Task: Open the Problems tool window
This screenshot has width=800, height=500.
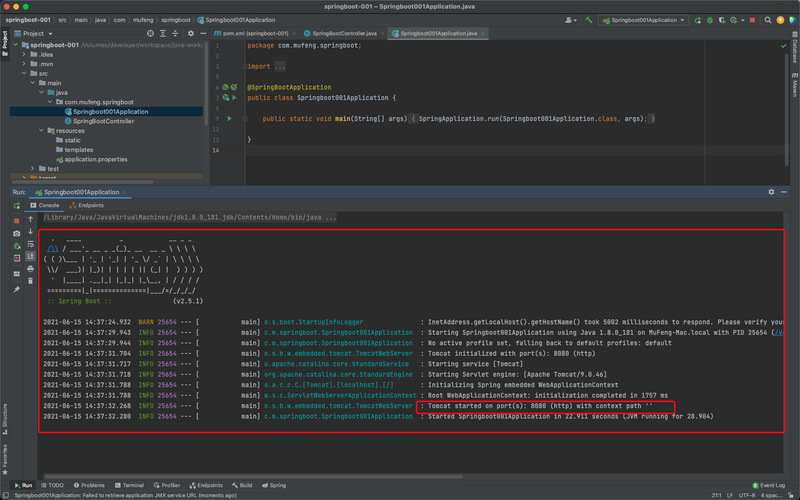Action: 89,485
